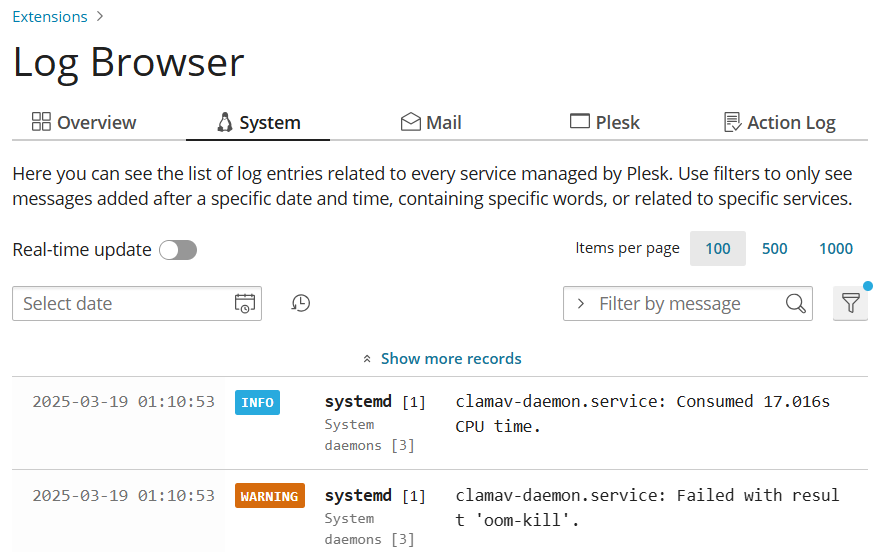Click the WARNING badge on oom-kill entry

[270, 496]
